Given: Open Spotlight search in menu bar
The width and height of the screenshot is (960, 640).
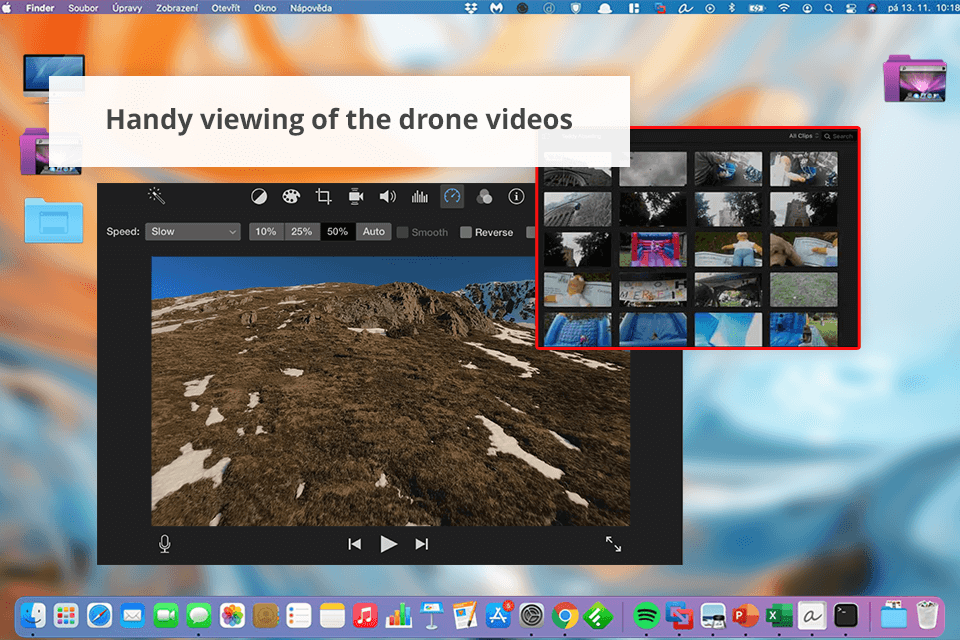Looking at the screenshot, I should click(x=828, y=8).
